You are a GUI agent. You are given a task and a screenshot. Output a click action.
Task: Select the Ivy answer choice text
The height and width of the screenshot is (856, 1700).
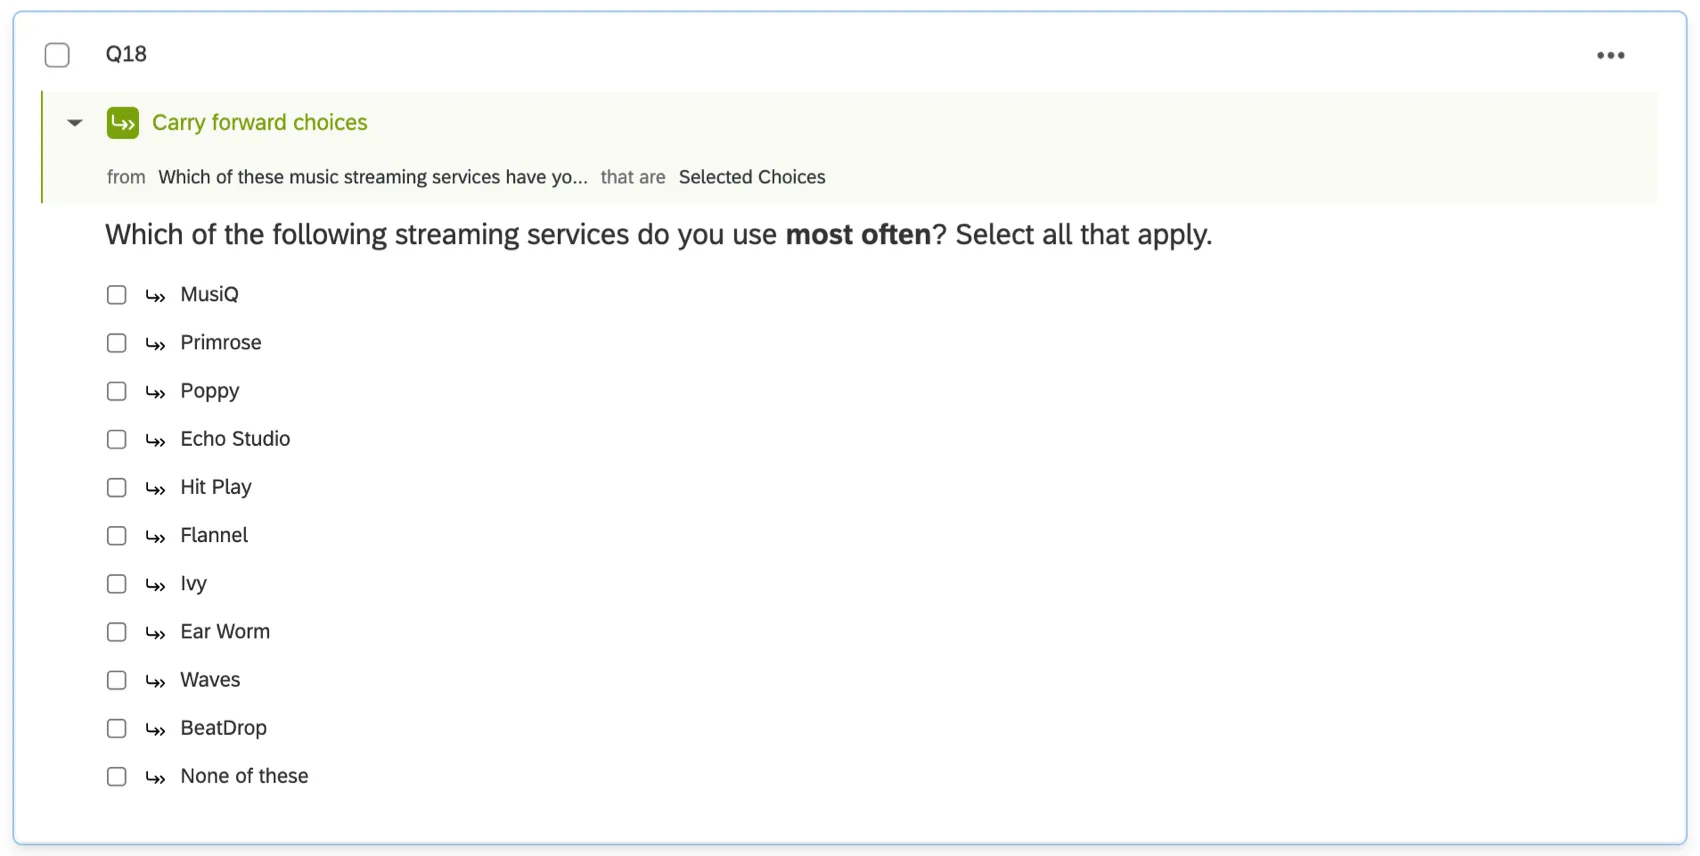(x=193, y=584)
